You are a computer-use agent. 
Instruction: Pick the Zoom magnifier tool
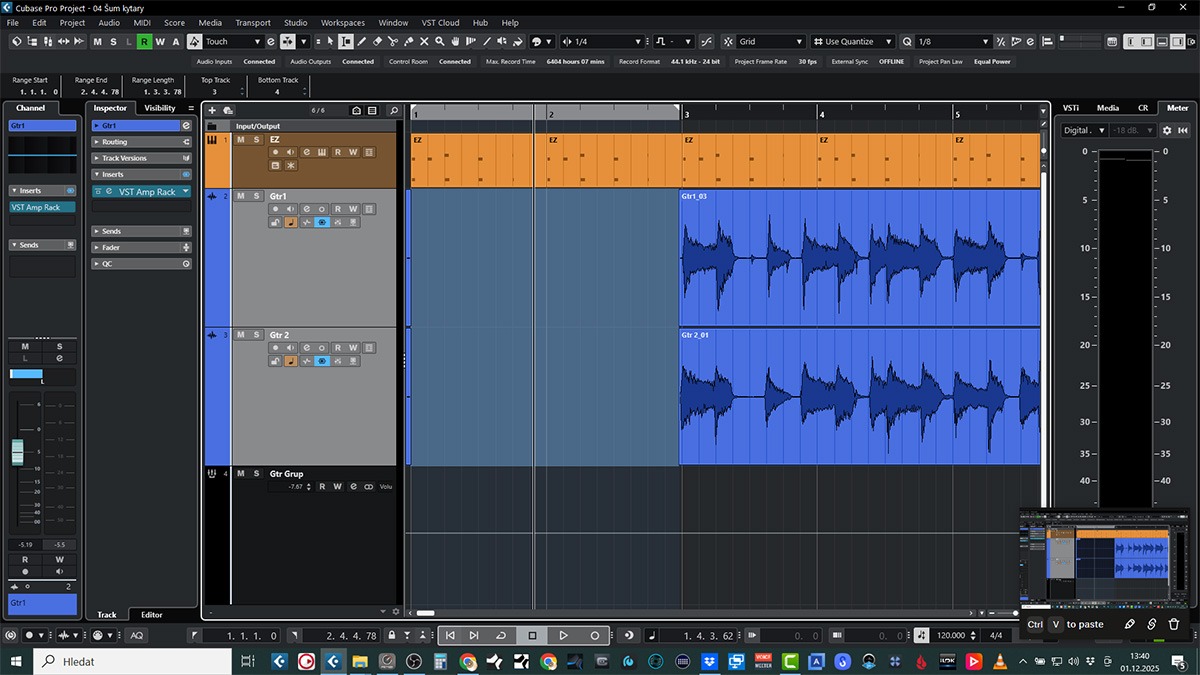(440, 42)
